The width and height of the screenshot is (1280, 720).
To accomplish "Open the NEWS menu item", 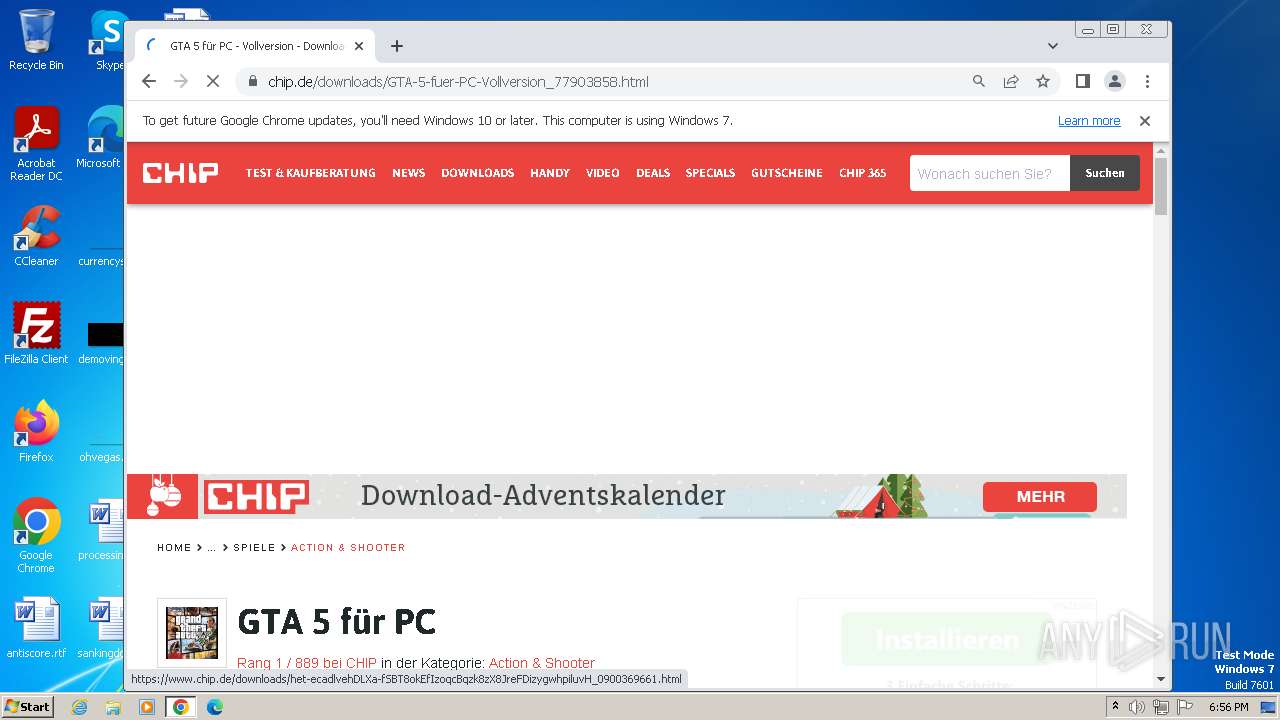I will 408,173.
